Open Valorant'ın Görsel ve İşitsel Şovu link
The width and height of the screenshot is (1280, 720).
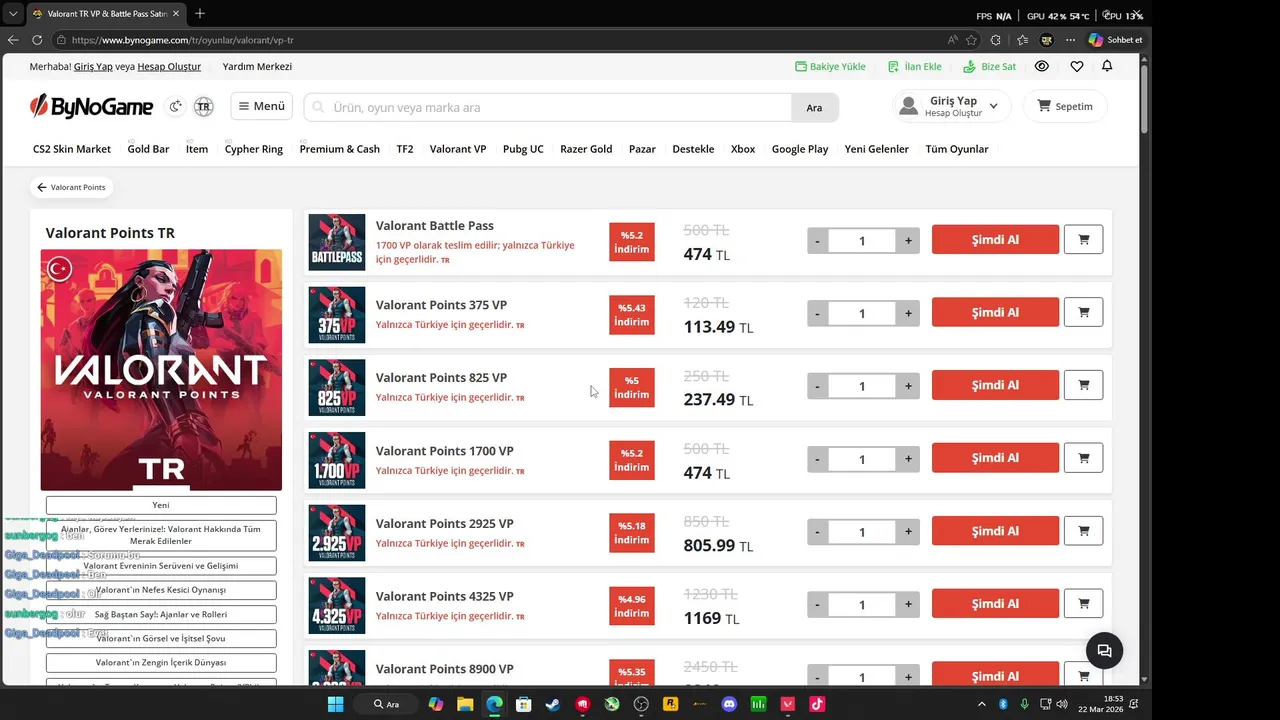point(161,638)
